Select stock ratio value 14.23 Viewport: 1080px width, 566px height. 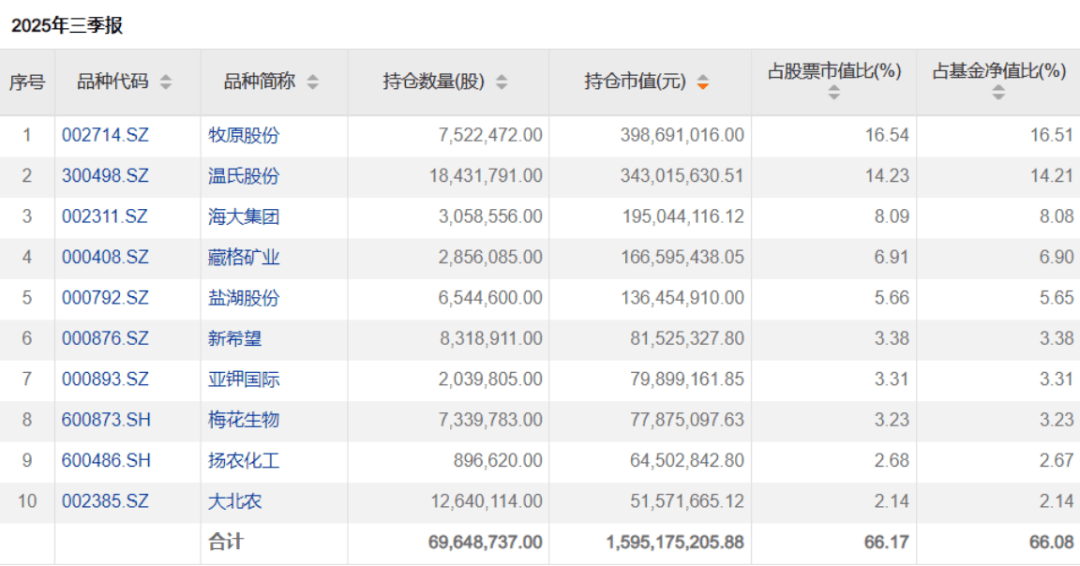887,176
